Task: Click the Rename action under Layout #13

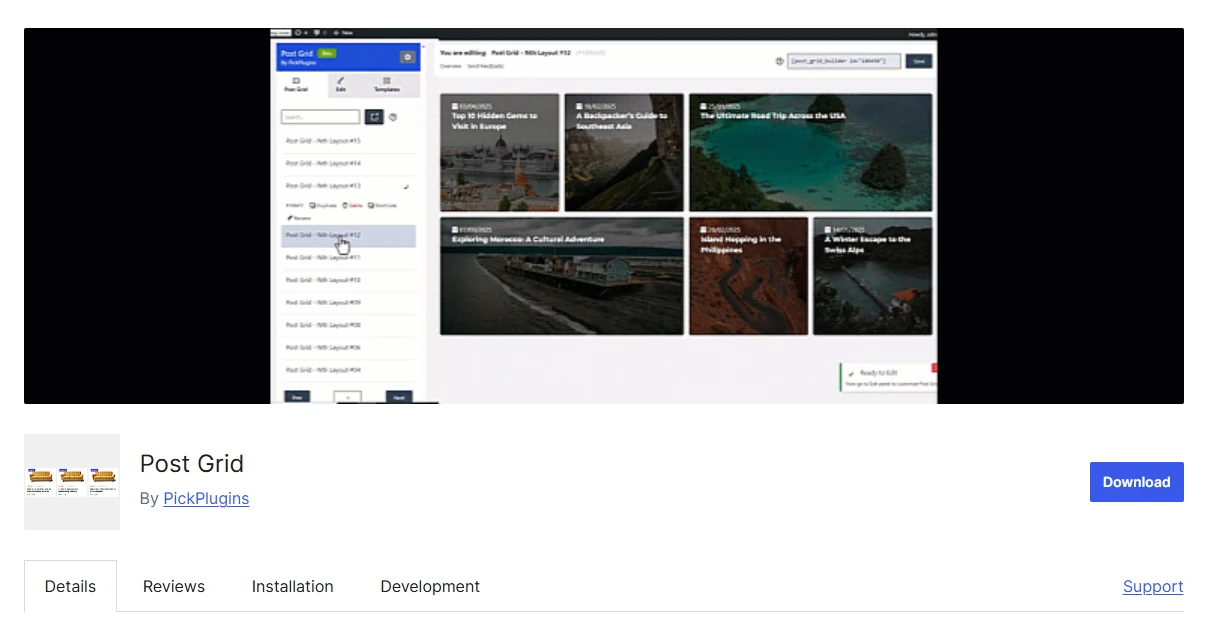Action: click(x=299, y=217)
